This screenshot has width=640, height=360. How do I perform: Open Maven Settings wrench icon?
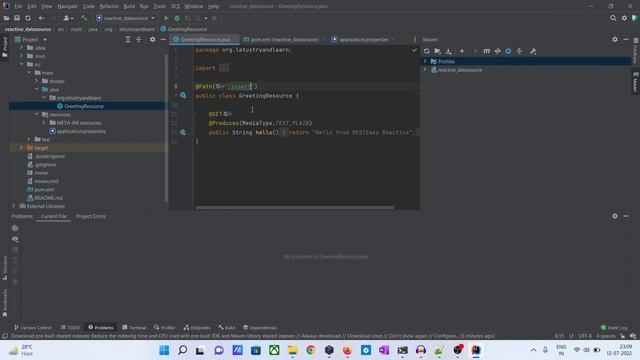pos(533,51)
